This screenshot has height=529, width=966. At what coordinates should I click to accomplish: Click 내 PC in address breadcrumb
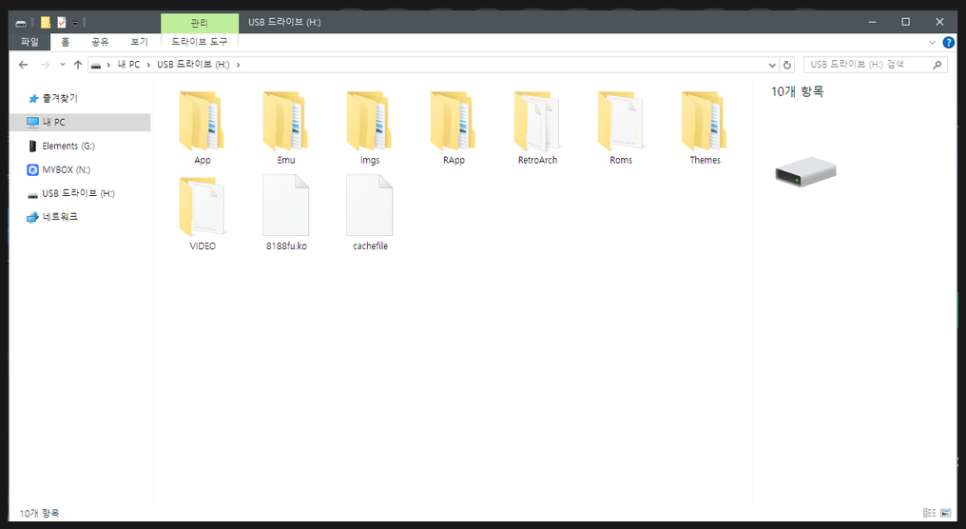click(x=129, y=65)
